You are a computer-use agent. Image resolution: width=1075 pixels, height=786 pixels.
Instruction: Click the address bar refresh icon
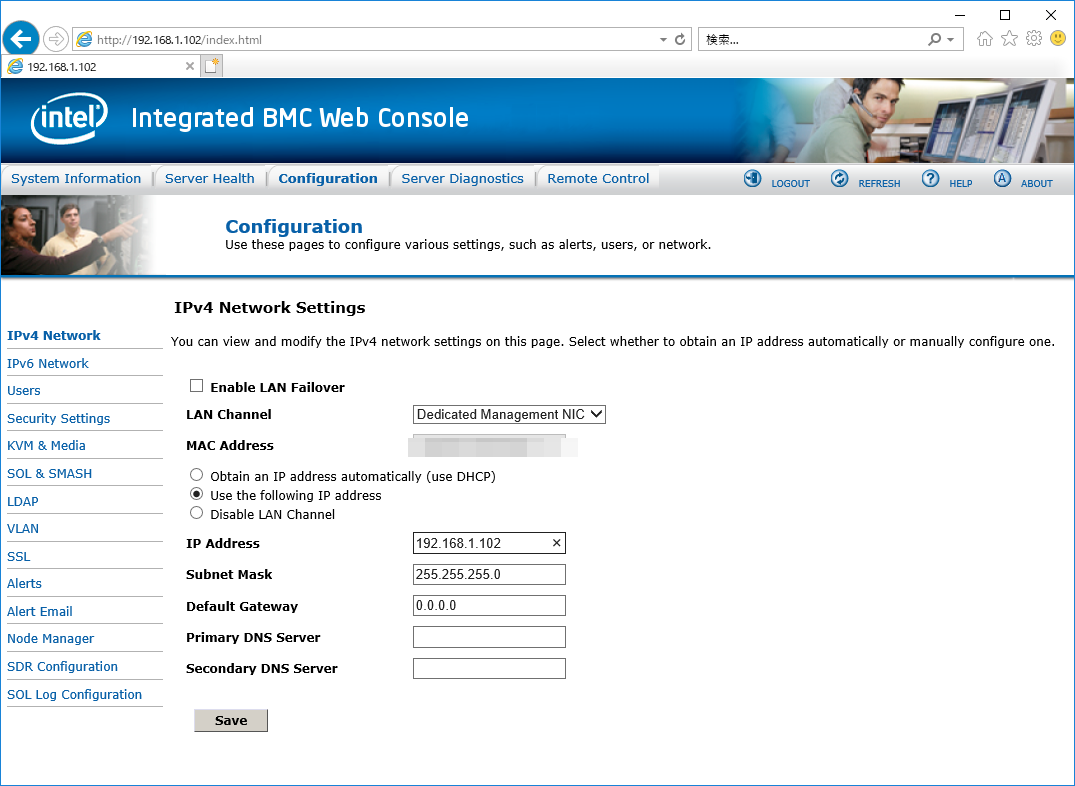[680, 39]
